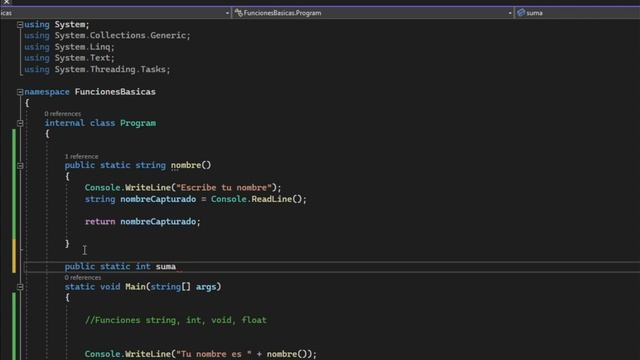Screen dimensions: 640x360
Task: Click System.Text using line
Action: [69, 58]
